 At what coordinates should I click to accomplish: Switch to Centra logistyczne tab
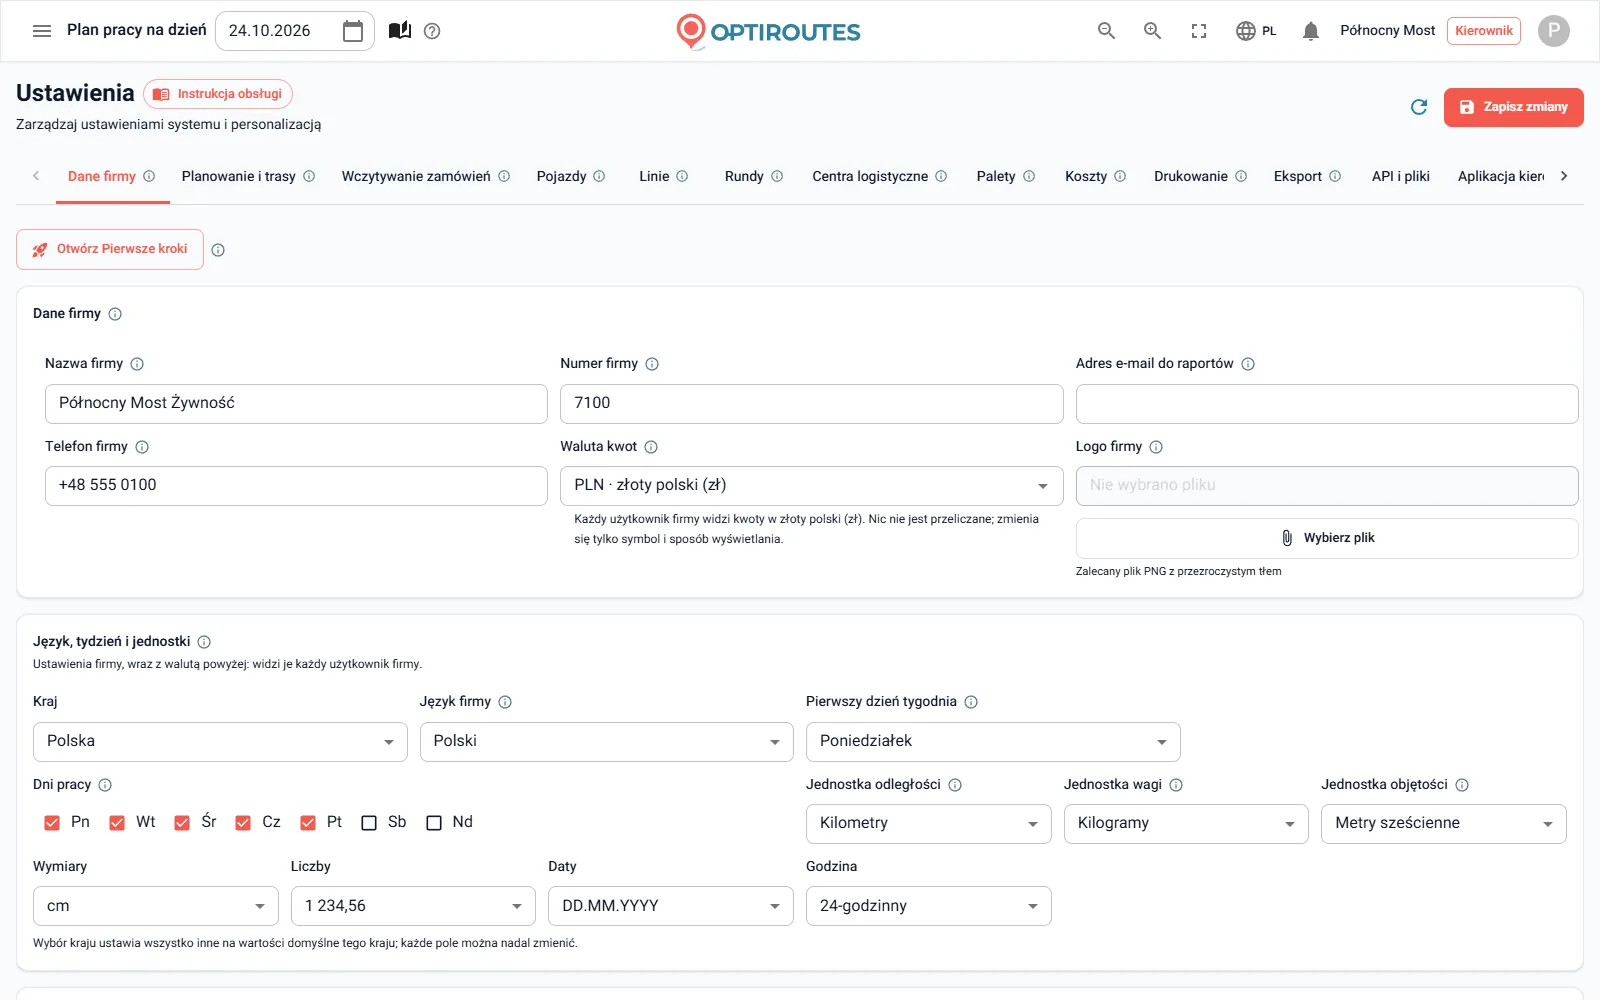point(880,177)
